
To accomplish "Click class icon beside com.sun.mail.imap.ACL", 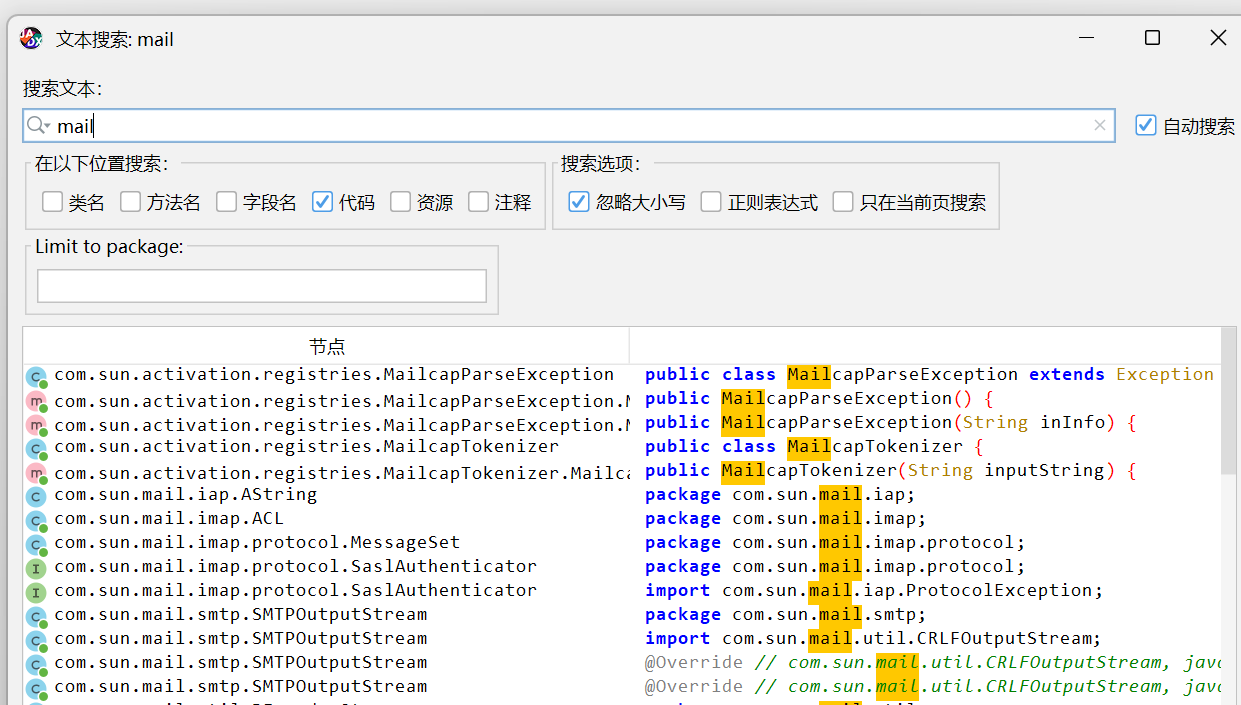I will [x=36, y=521].
